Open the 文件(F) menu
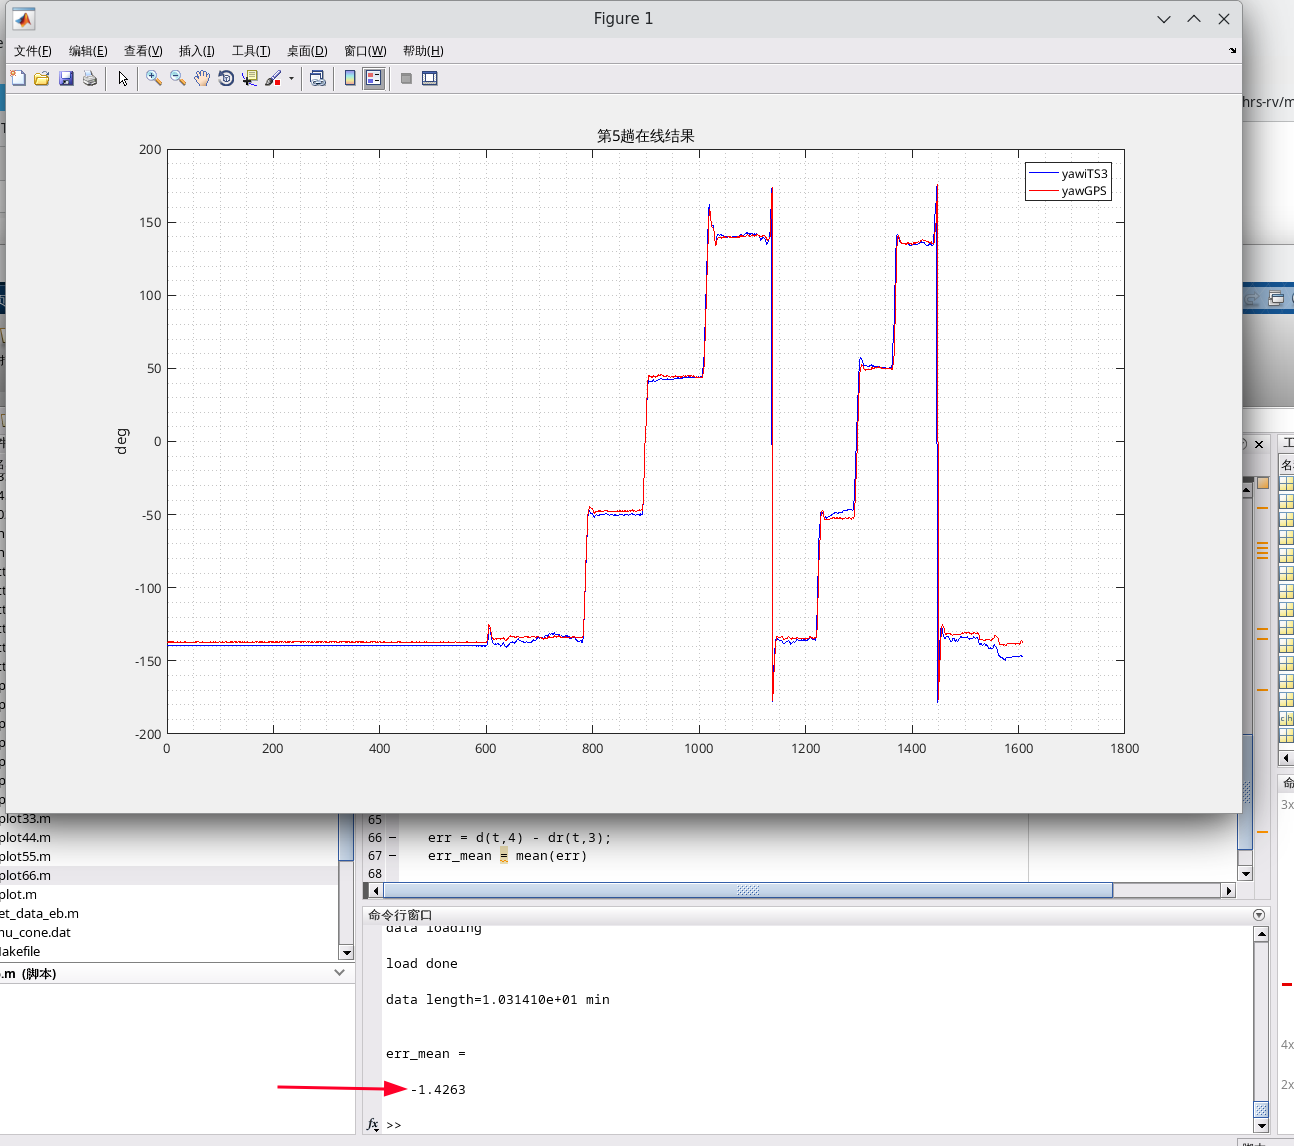Screen dimensions: 1294x1146 click(33, 51)
